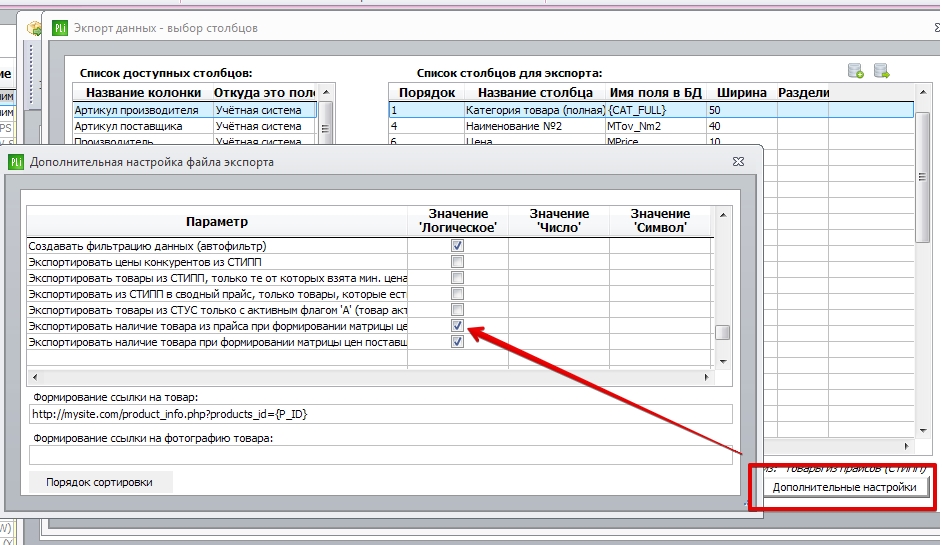
Task: Click the Создавать фильтрацию данных parameter text
Action: pos(147,246)
